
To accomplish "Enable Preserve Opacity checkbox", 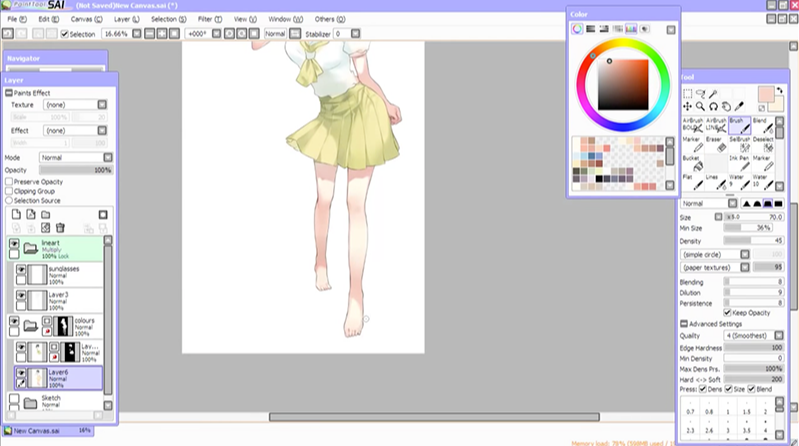I will pyautogui.click(x=10, y=182).
